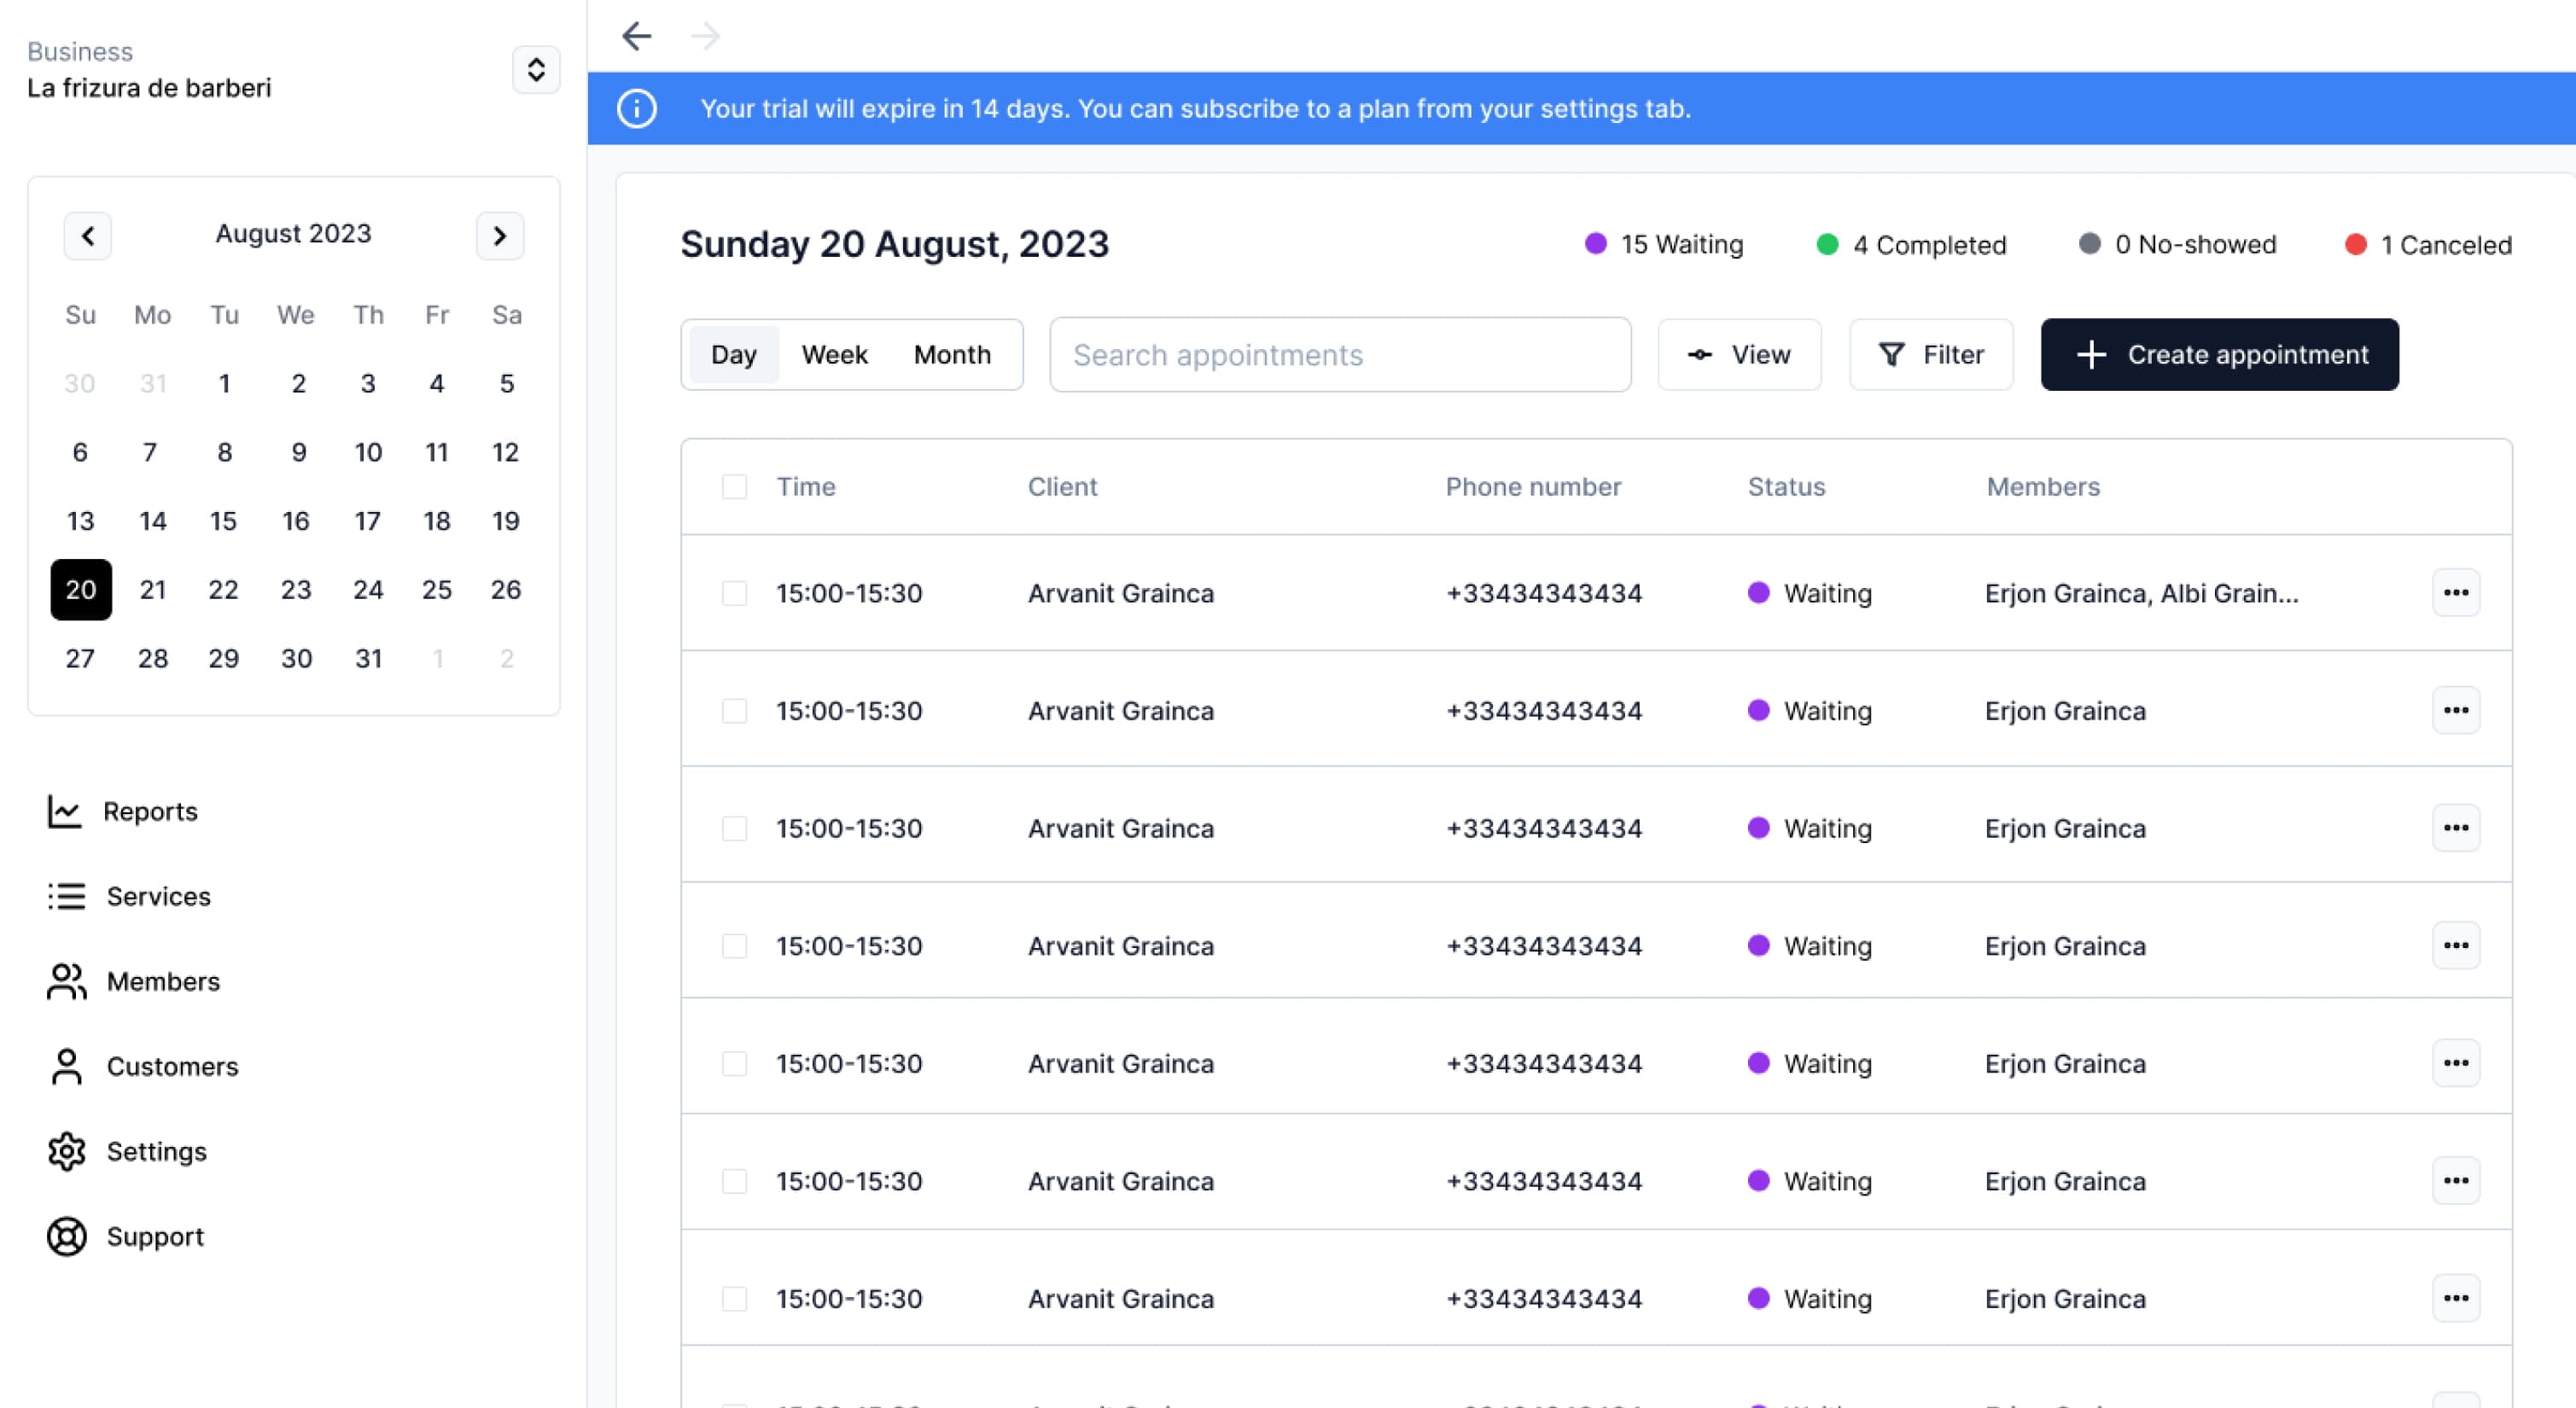The height and width of the screenshot is (1408, 2576).
Task: Click the 'Sunday 20 August, 2023' heading
Action: pos(894,244)
